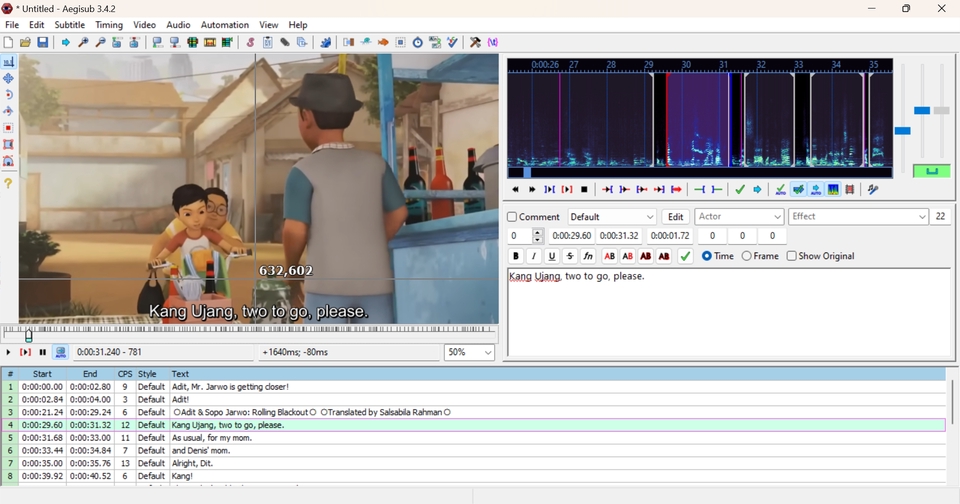
Task: Open the 50% video zoom dropdown
Action: pyautogui.click(x=469, y=352)
